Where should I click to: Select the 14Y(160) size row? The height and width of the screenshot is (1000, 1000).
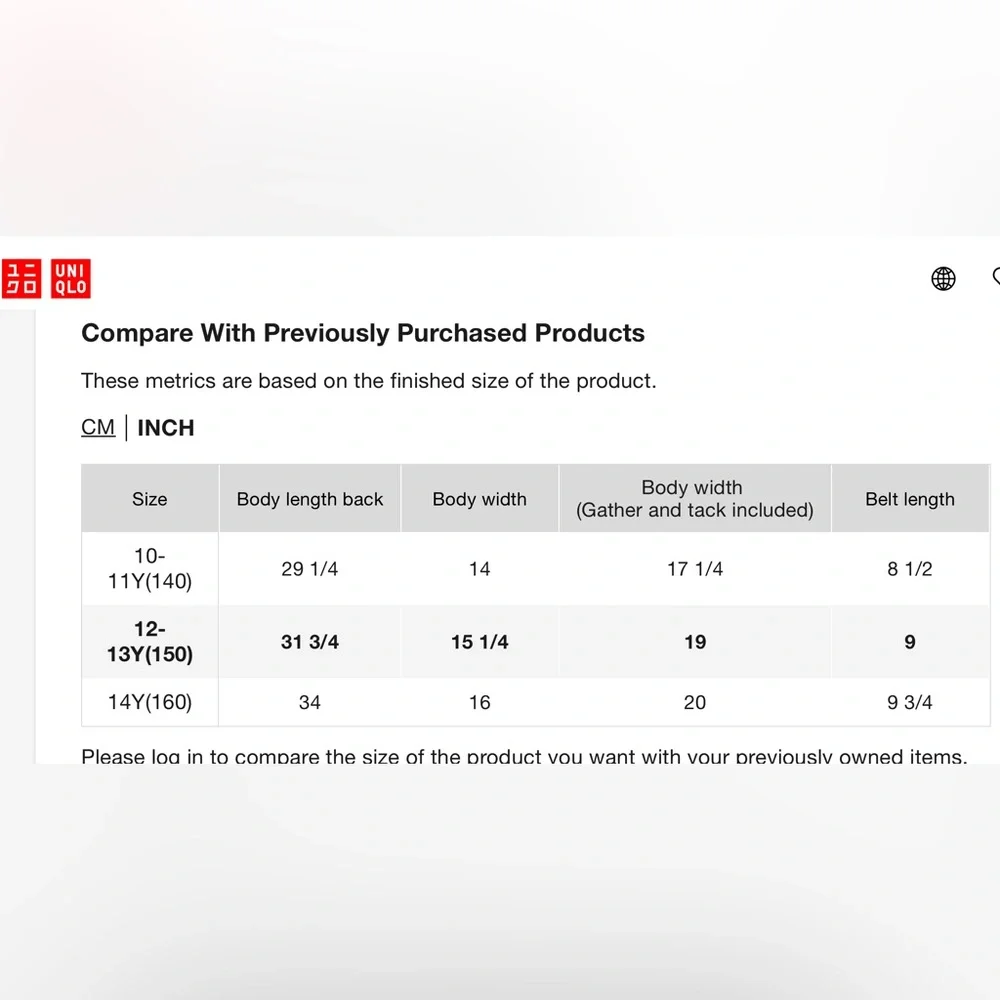point(535,702)
